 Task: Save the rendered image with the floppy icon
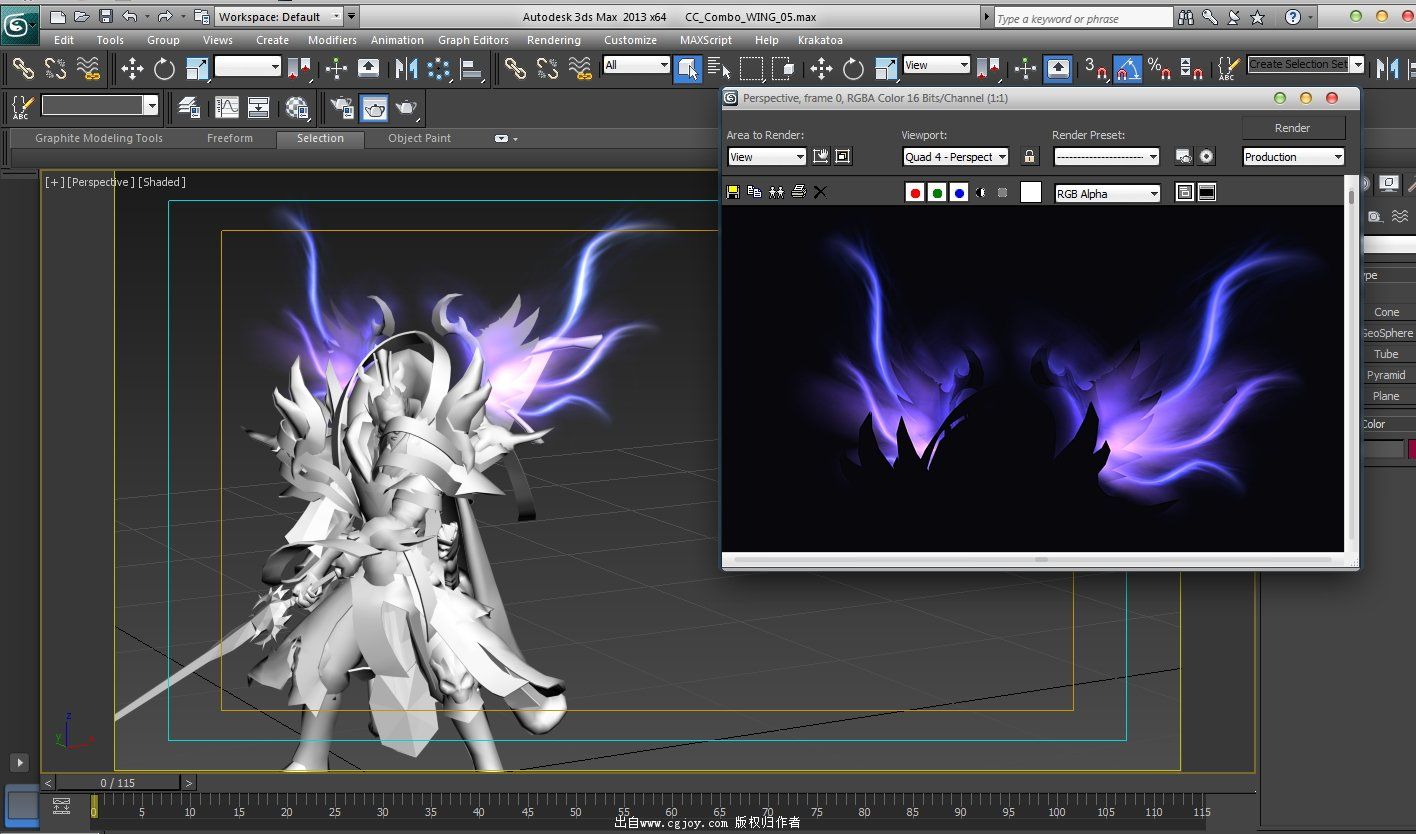pyautogui.click(x=733, y=192)
